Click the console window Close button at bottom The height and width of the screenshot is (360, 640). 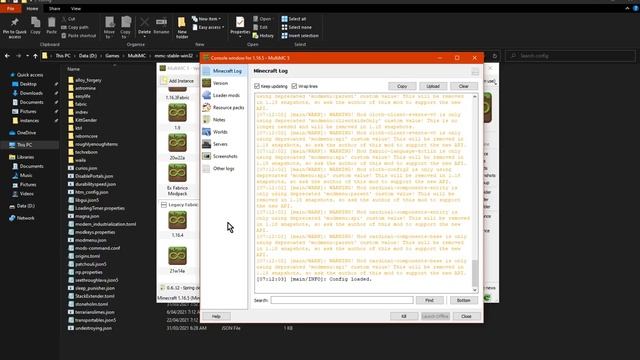(466, 316)
